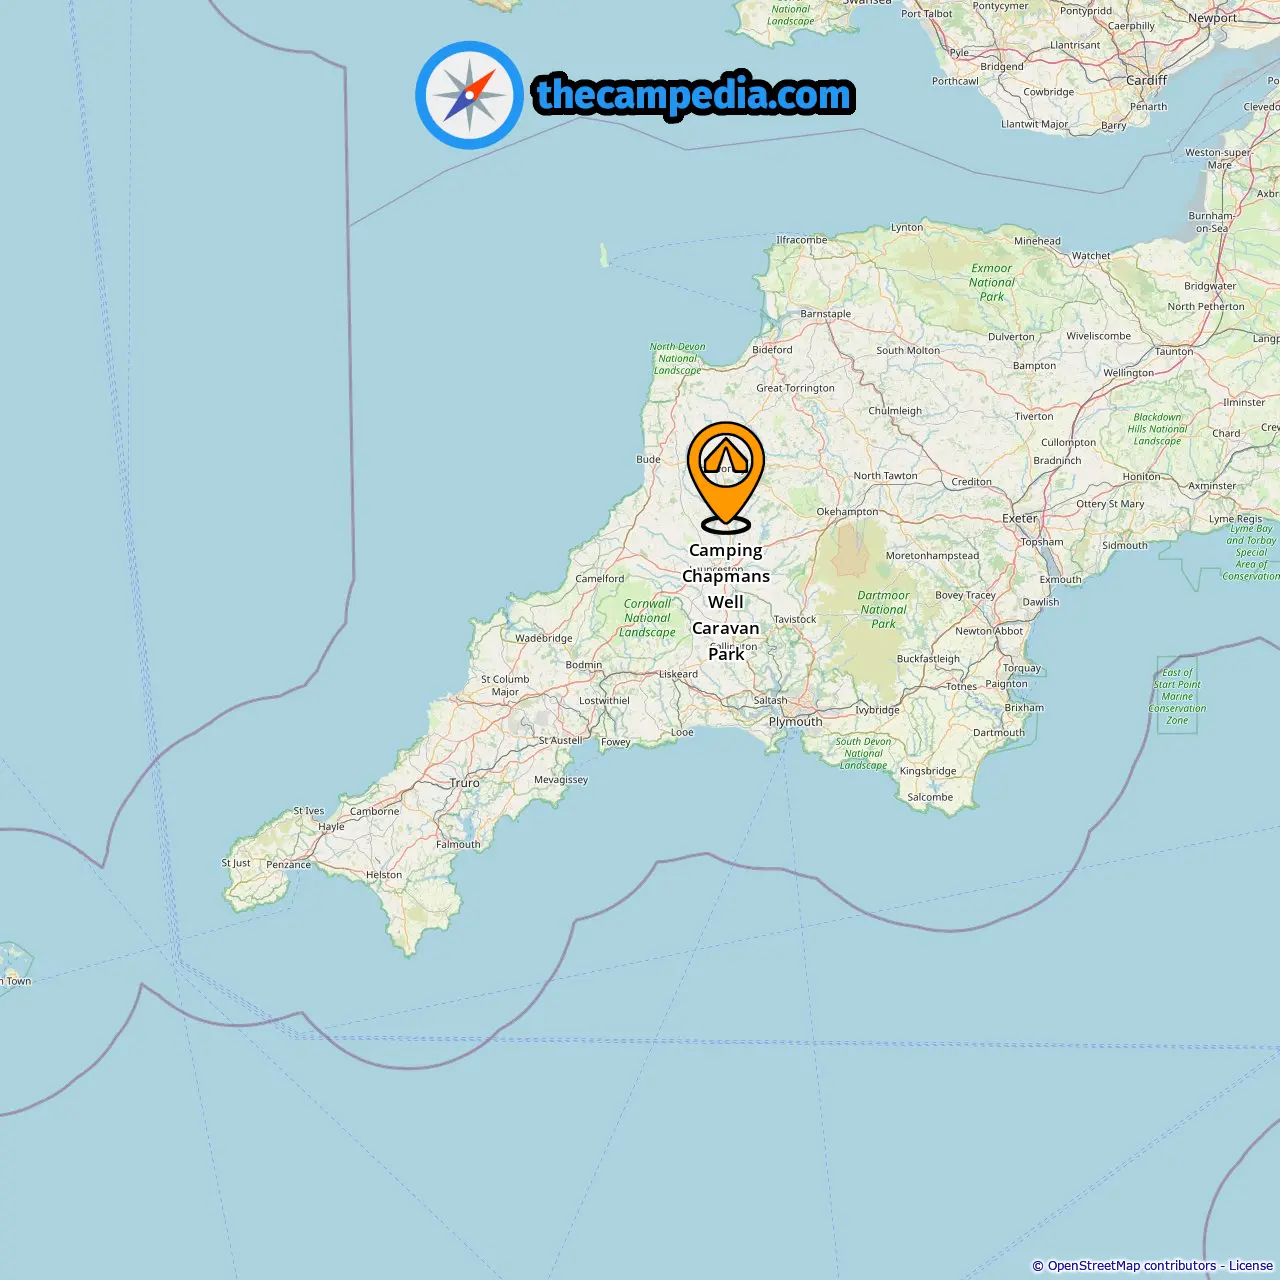Select the Camping Chapmans Well Caravan Park label
This screenshot has height=1280, width=1280.
tap(726, 602)
